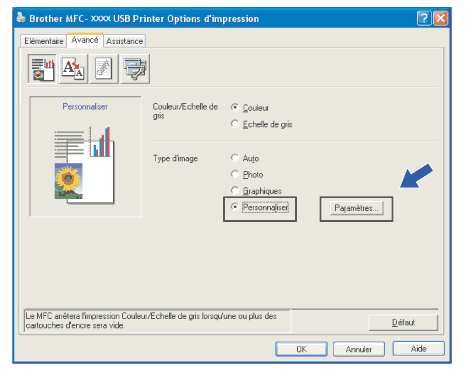
Task: Select the Personnaliser radio option
Action: click(235, 207)
